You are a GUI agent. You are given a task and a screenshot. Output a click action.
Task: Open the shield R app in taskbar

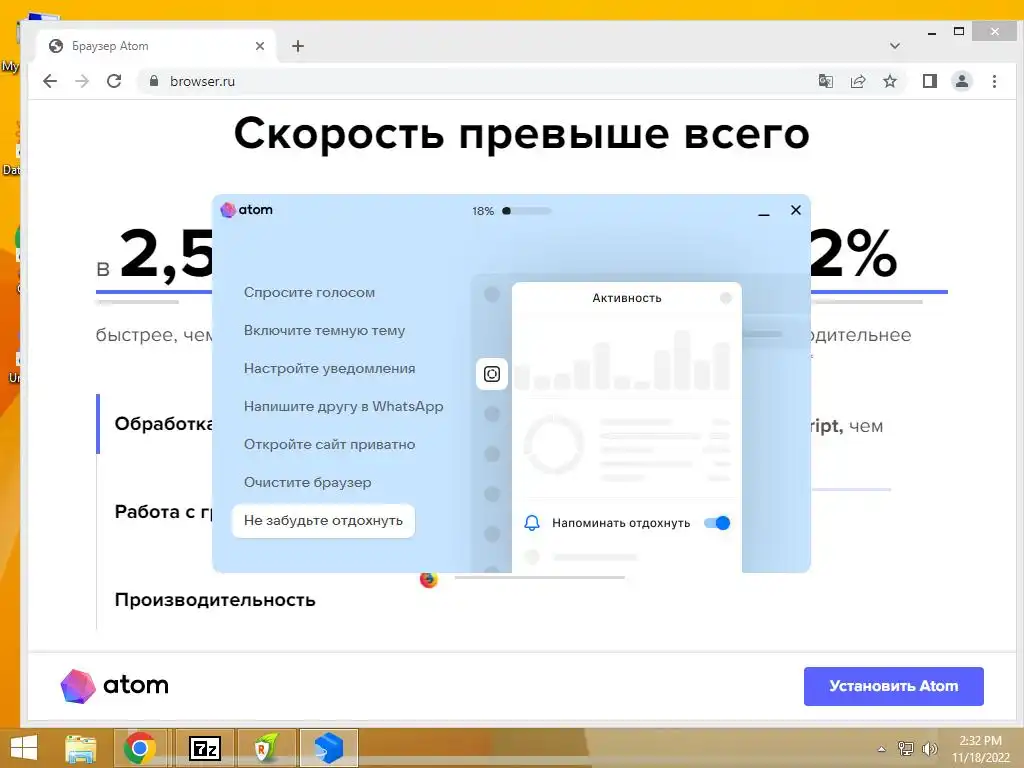click(x=266, y=748)
